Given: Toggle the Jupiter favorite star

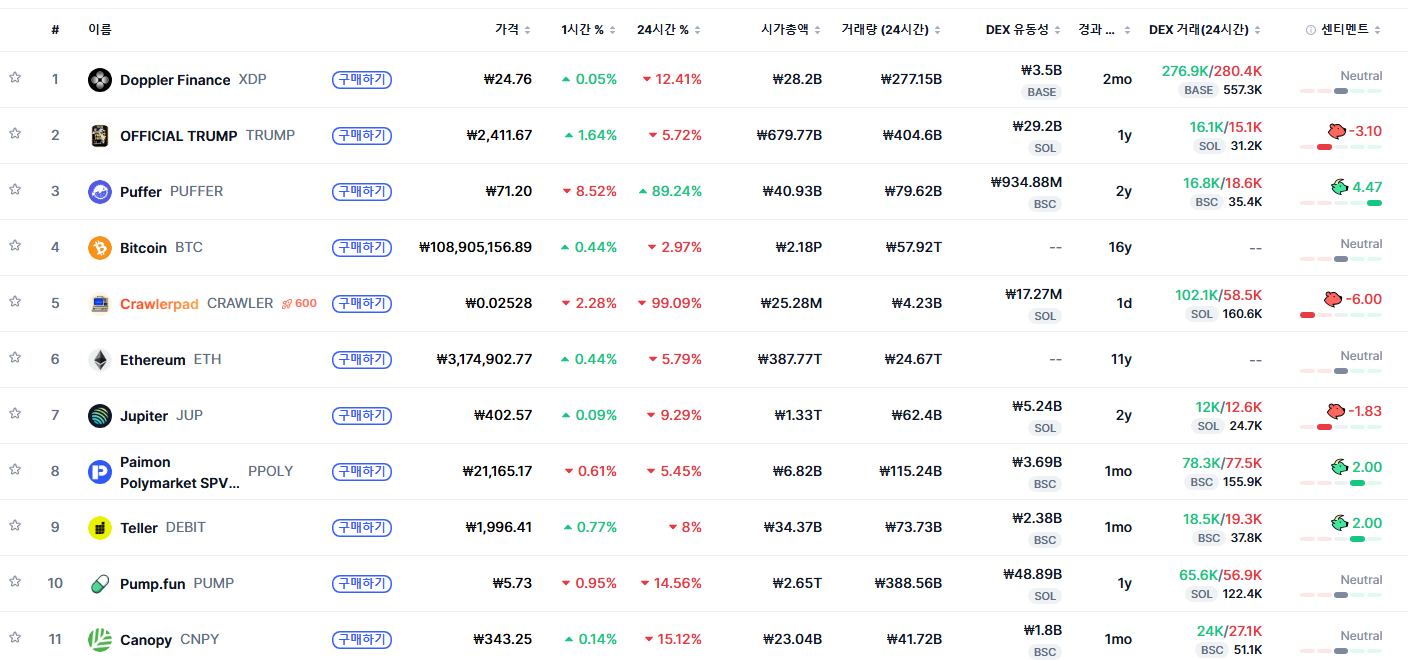Looking at the screenshot, I should (15, 414).
